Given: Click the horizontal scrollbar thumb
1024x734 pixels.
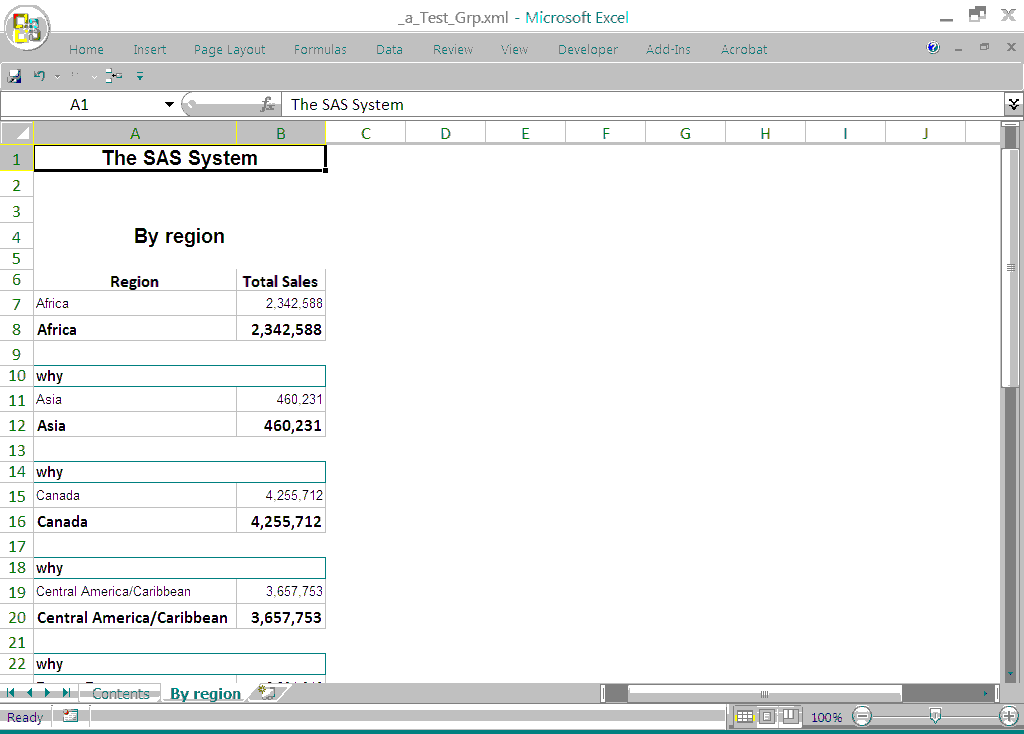Looking at the screenshot, I should click(x=764, y=694).
